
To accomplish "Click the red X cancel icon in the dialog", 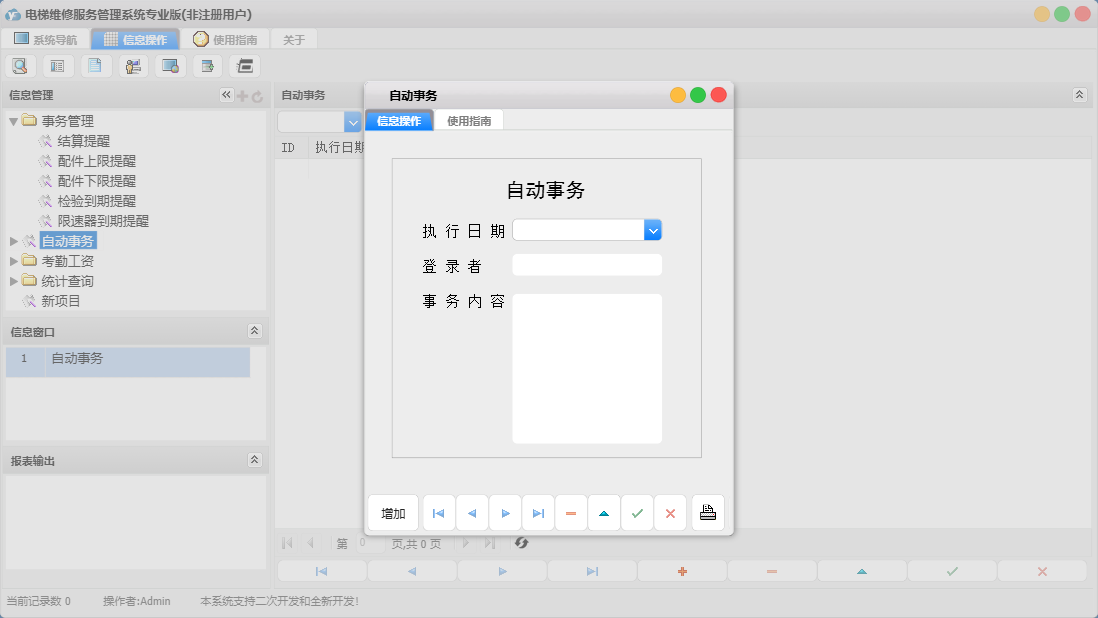I will pos(670,512).
